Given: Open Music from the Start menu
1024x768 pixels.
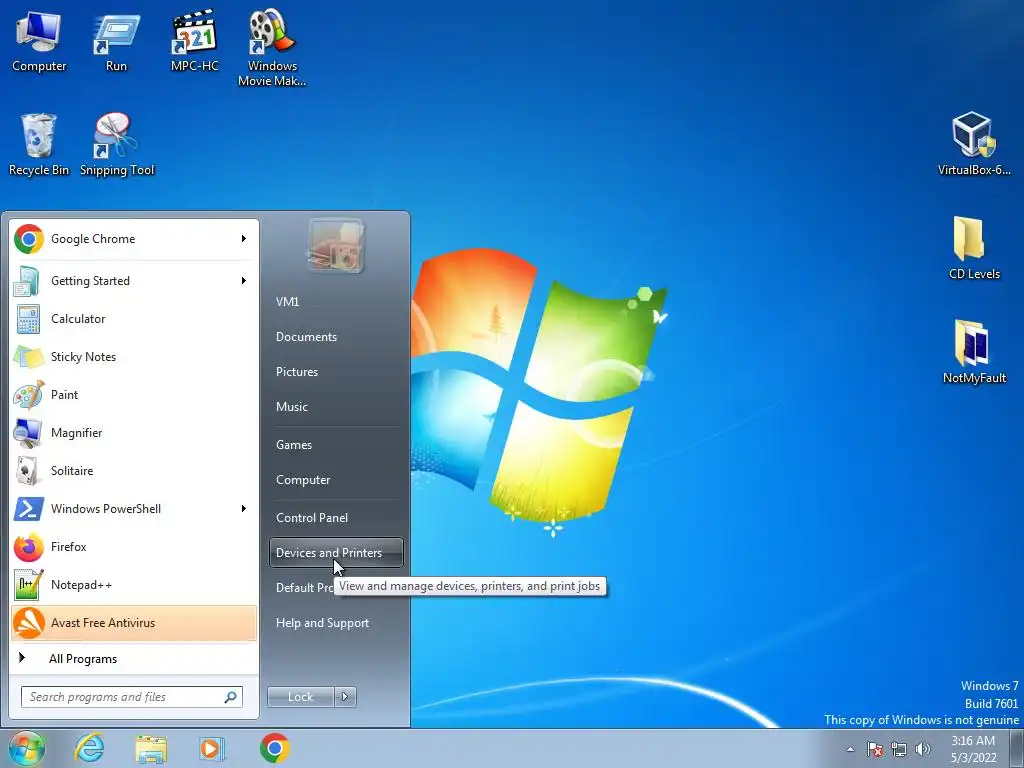Looking at the screenshot, I should (x=336, y=407).
